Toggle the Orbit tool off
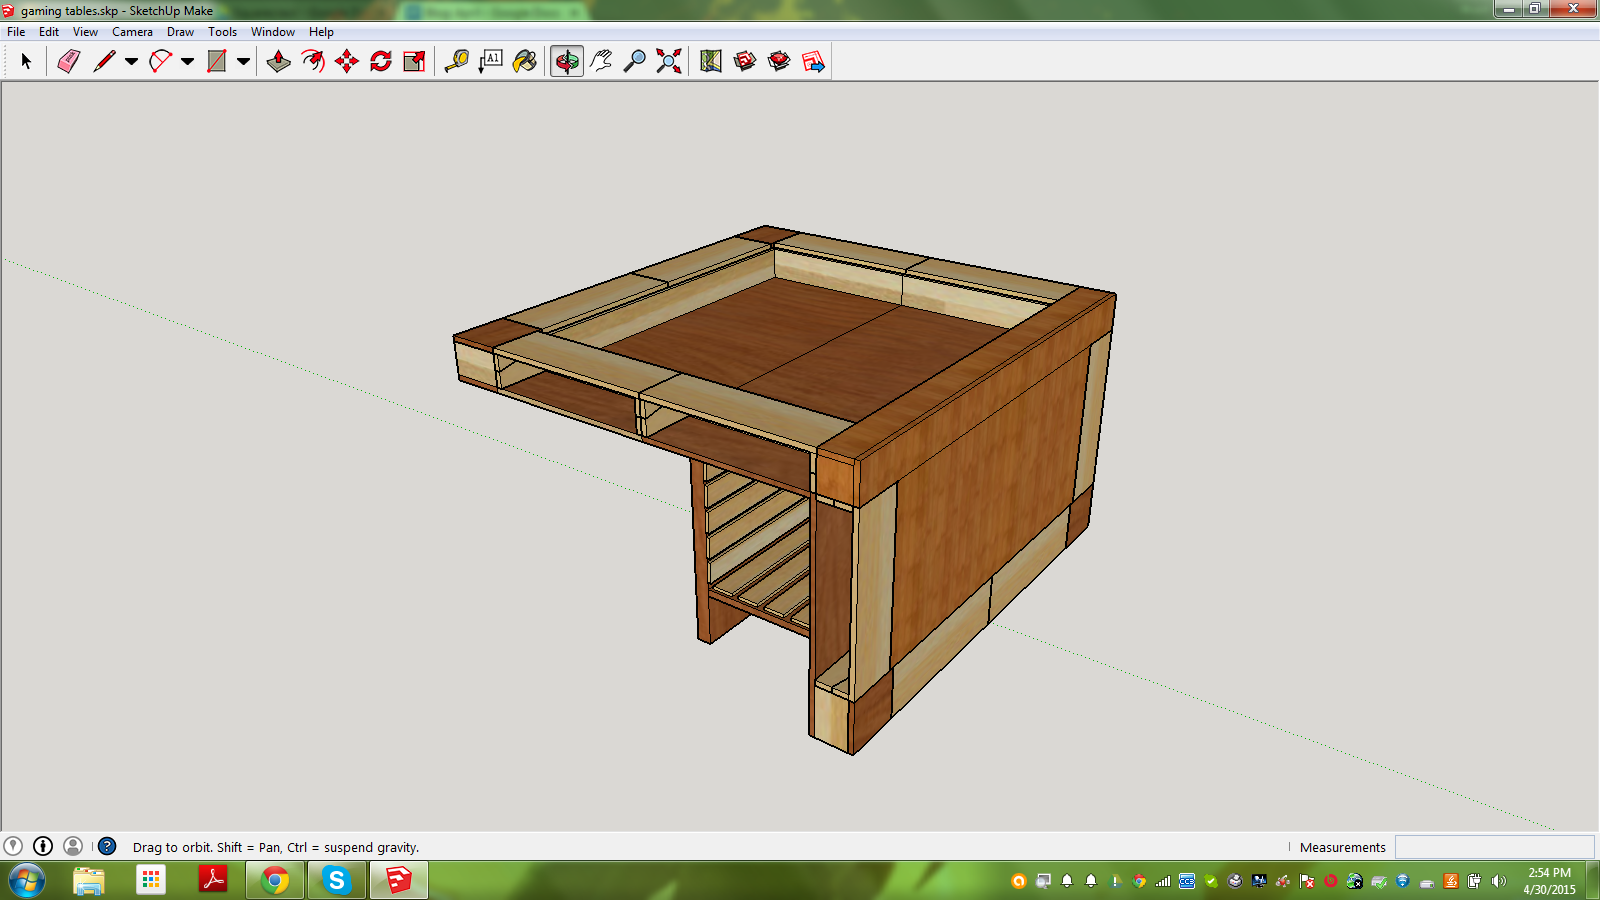This screenshot has width=1600, height=900. (x=567, y=62)
